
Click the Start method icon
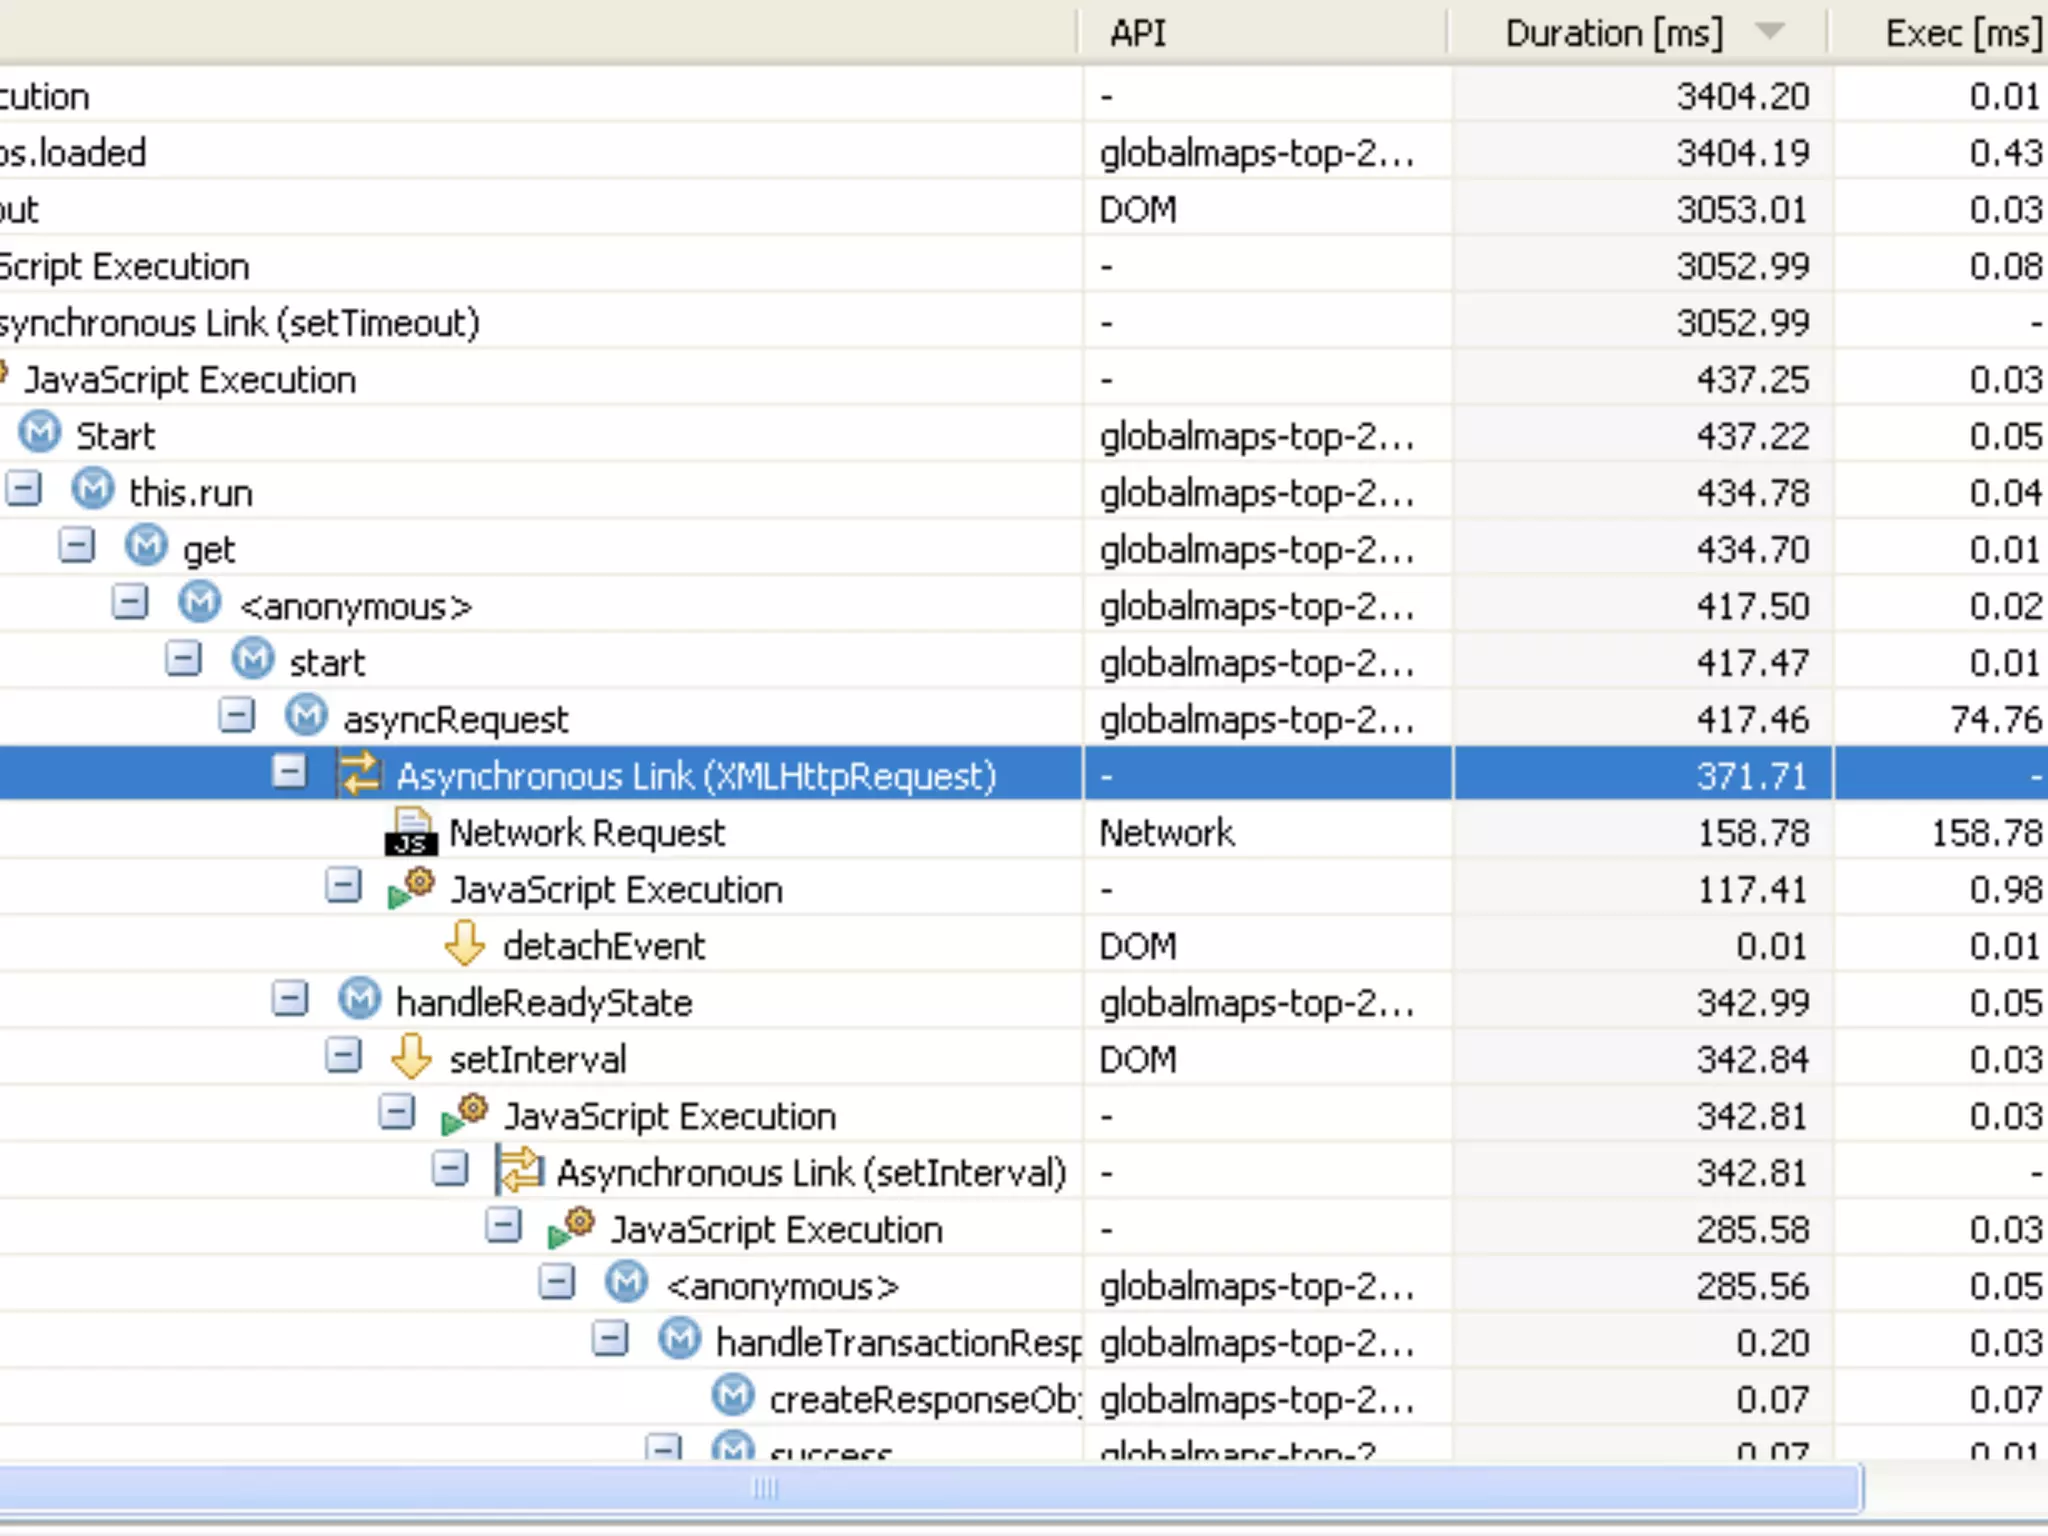40,434
